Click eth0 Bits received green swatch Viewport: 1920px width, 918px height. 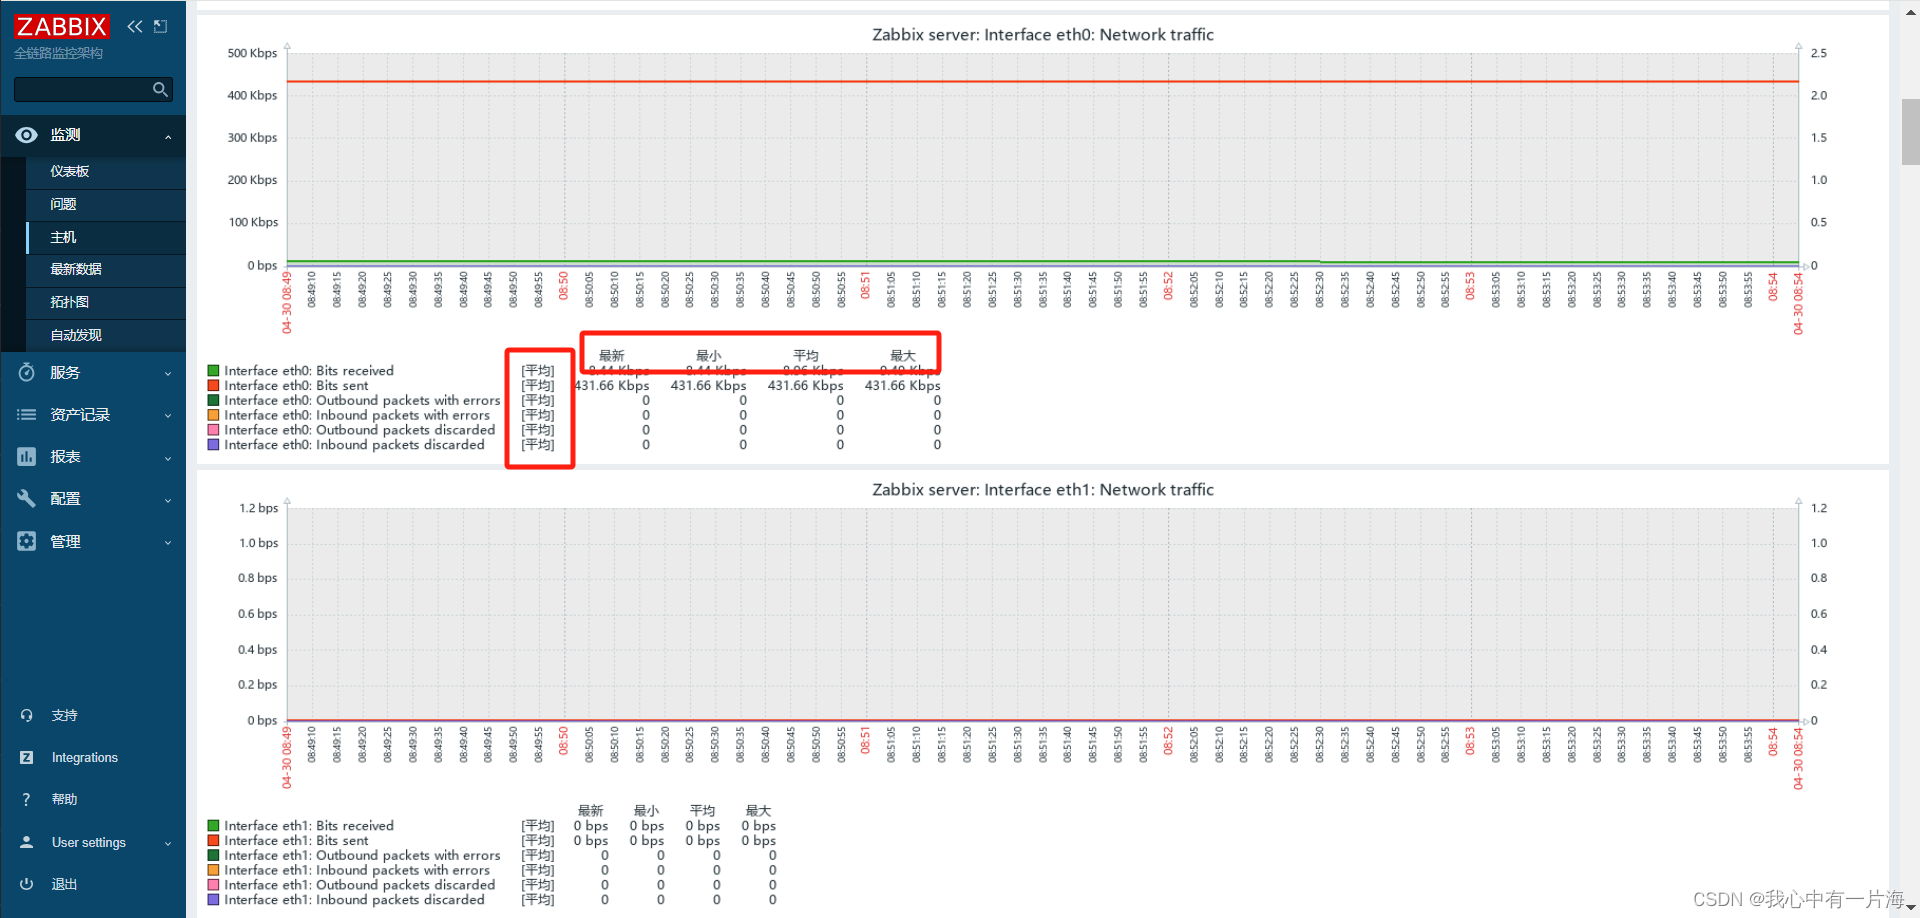click(213, 371)
